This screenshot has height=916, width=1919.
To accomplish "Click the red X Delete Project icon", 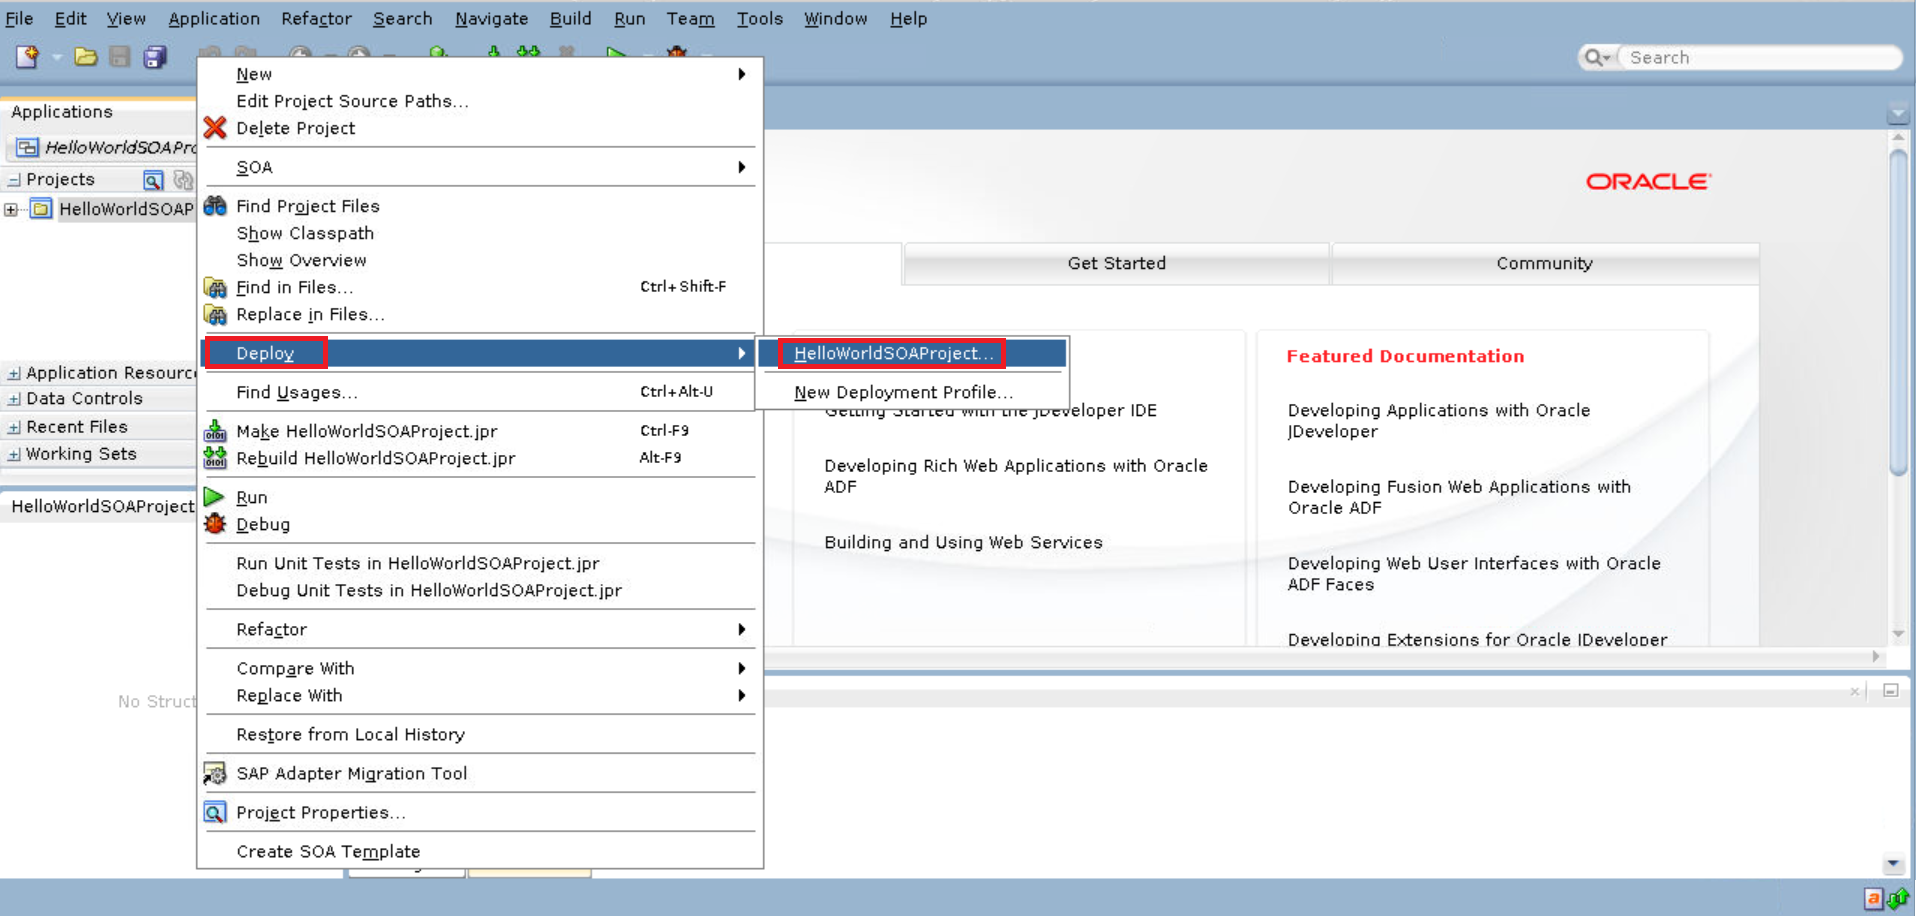I will 215,128.
